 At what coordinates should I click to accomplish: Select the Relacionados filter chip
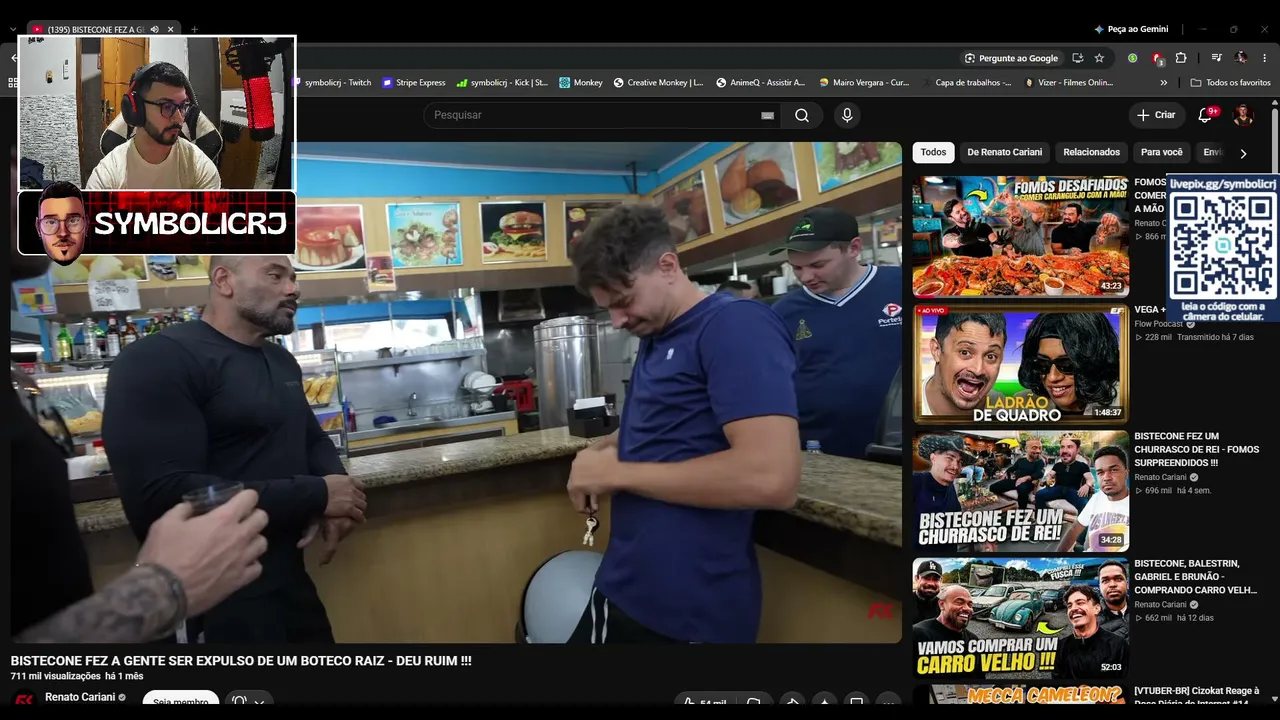(x=1091, y=152)
